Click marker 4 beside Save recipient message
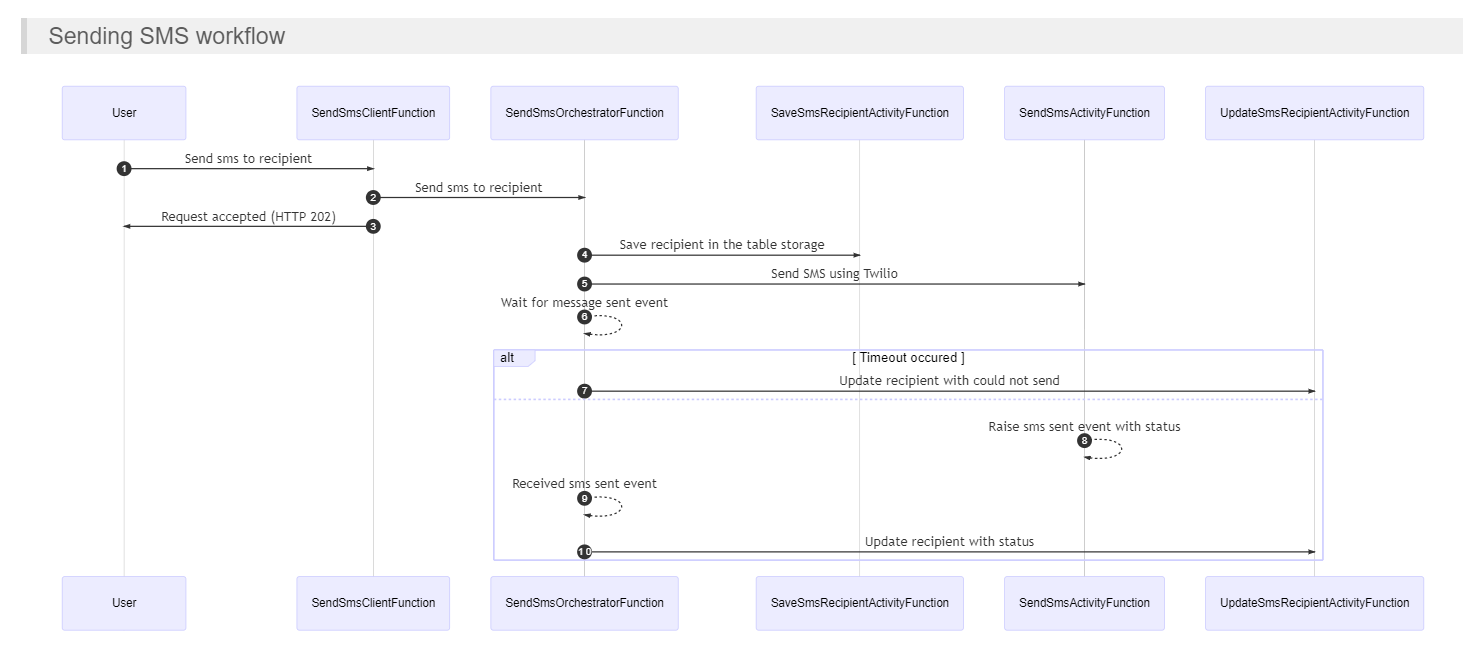Viewport: 1463px width, 661px height. (585, 254)
